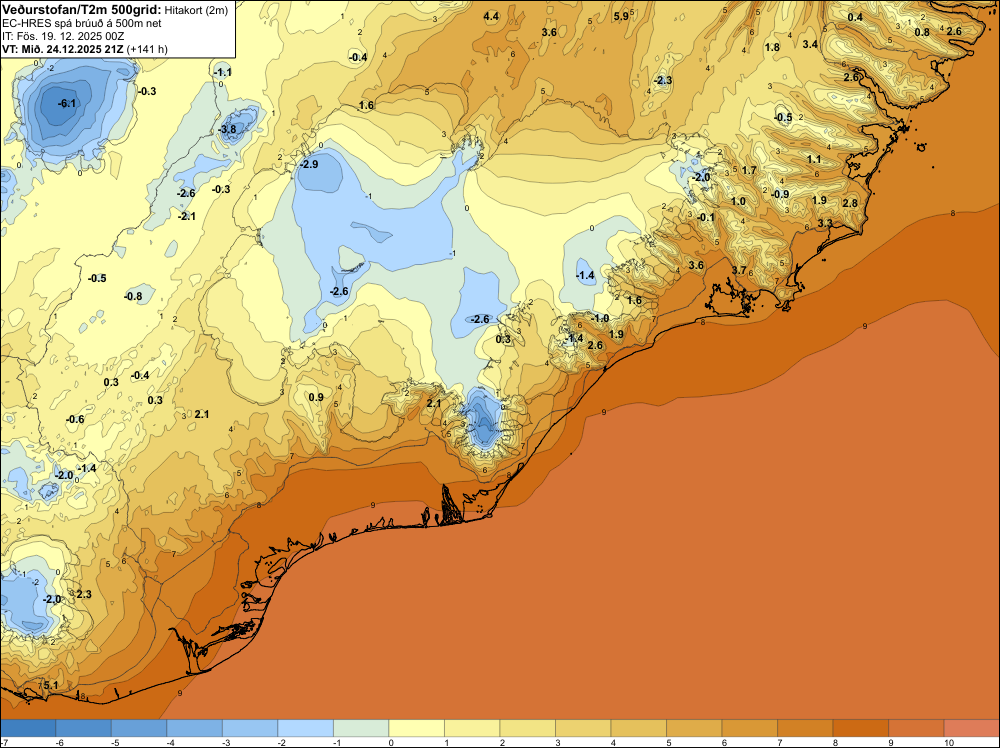Click the -2.9 temperature value

309,164
